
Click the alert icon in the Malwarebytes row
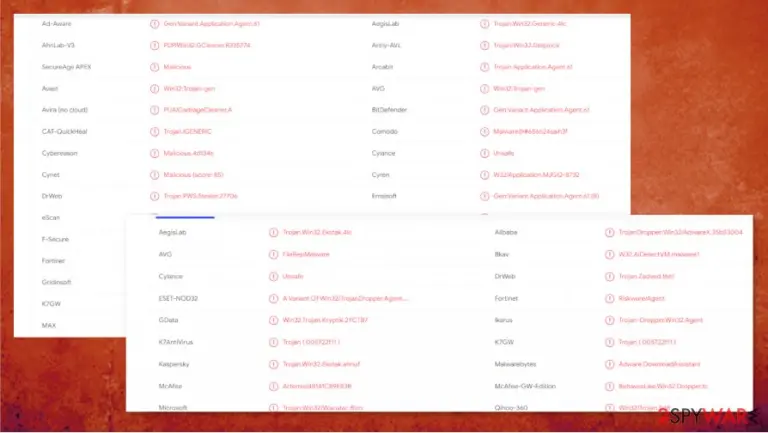pos(609,364)
